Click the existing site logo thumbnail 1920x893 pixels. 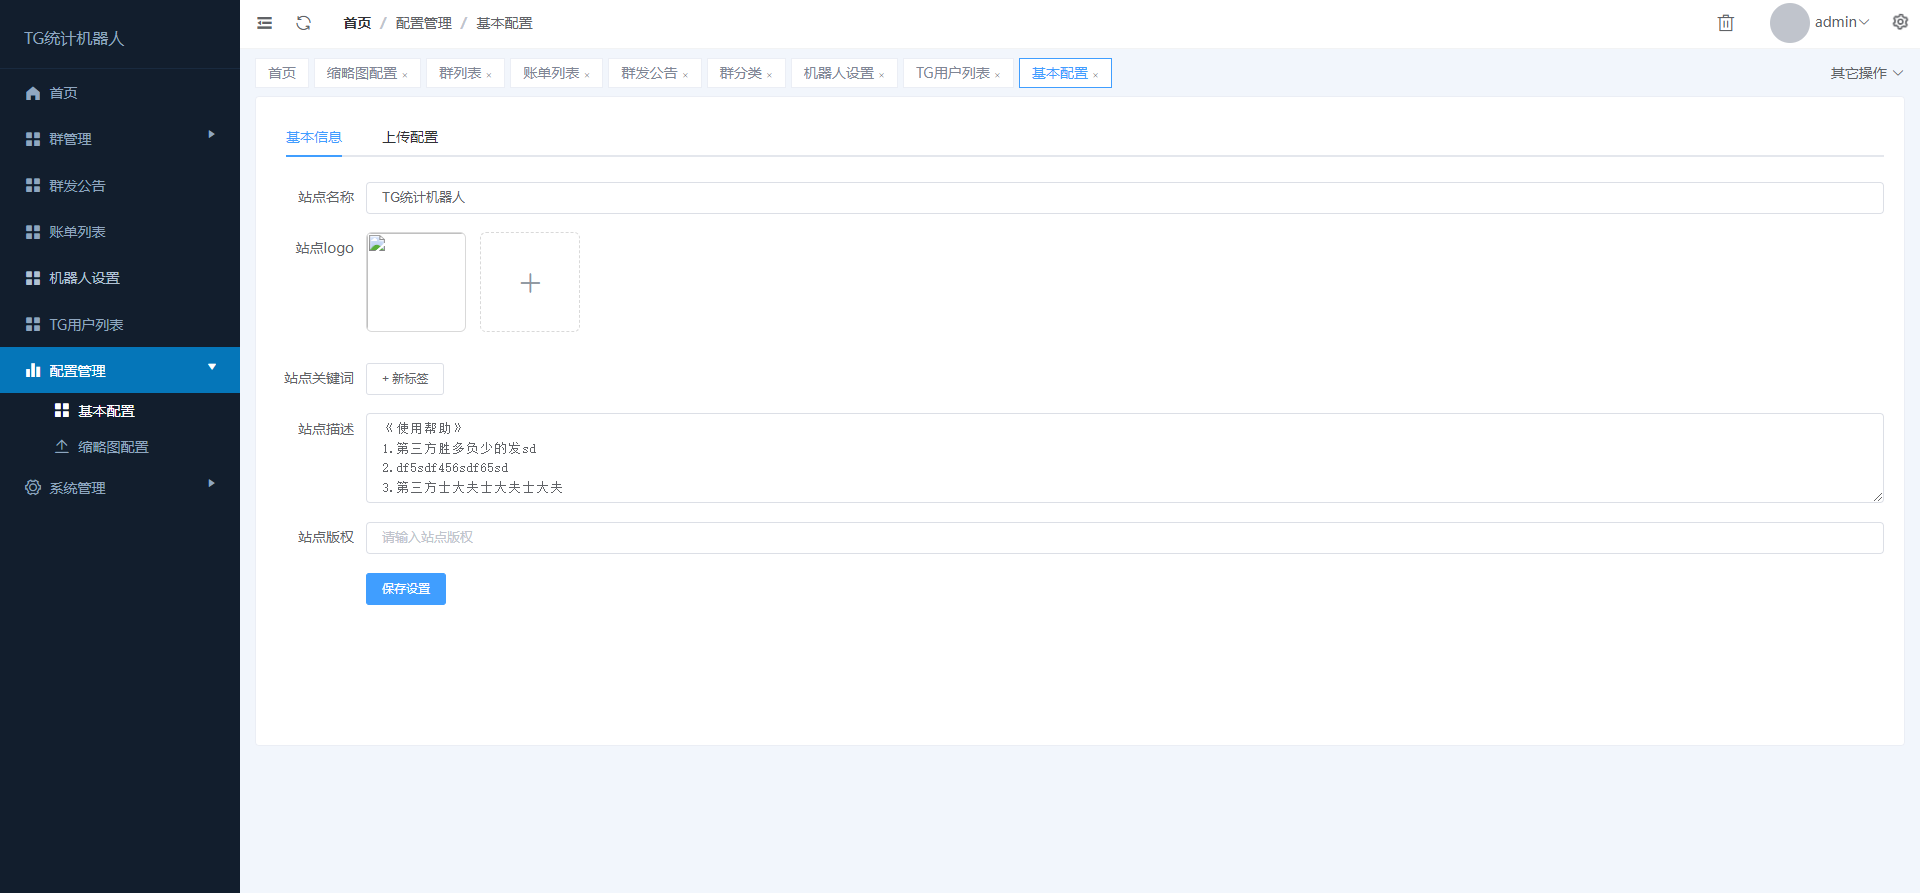[x=416, y=282]
